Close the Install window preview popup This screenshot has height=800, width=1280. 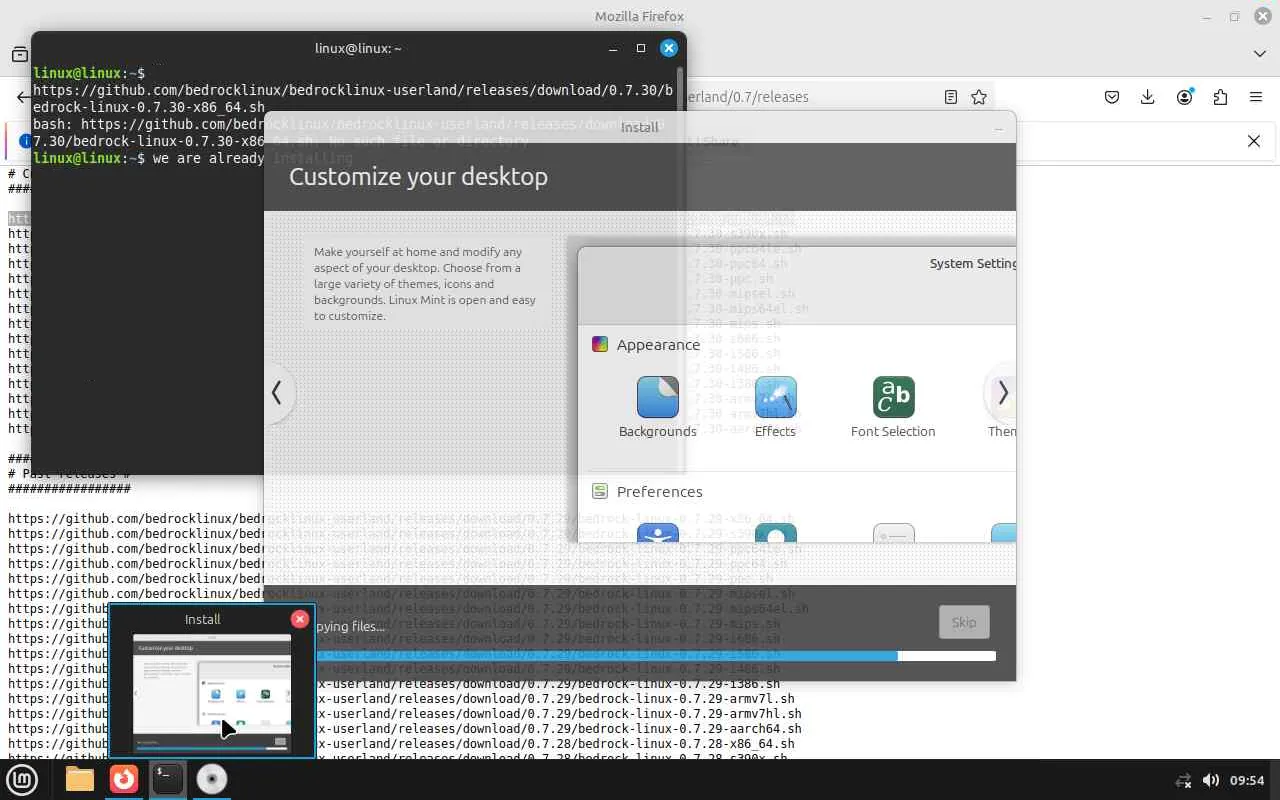pyautogui.click(x=299, y=619)
